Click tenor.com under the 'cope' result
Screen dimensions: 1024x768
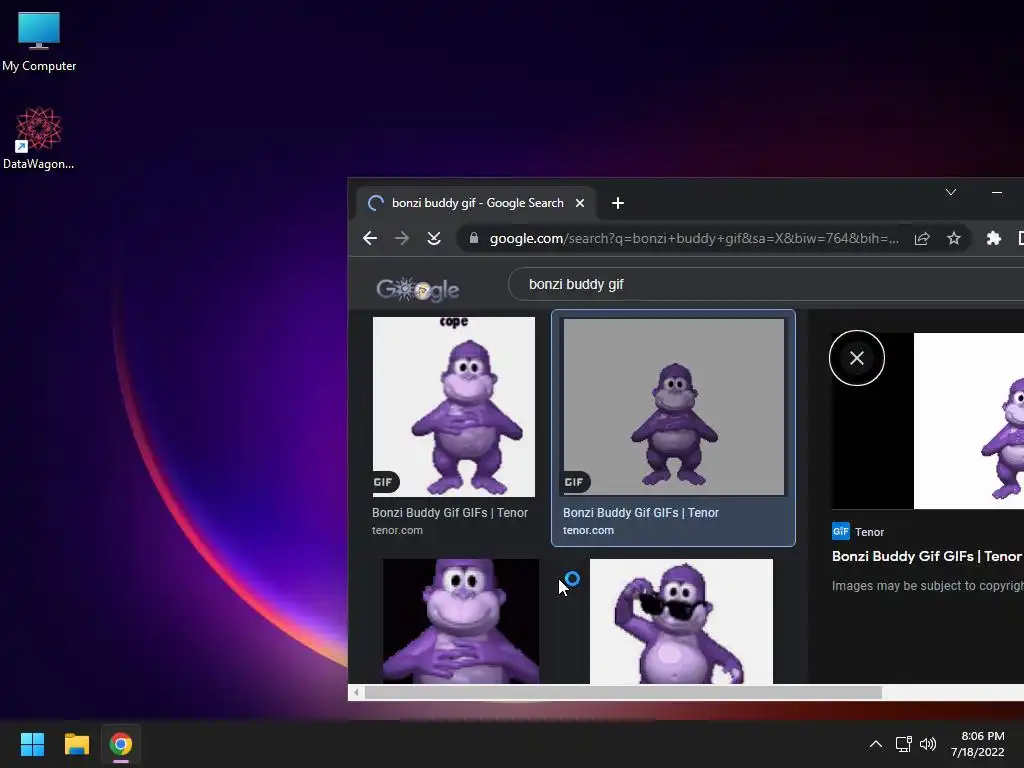[x=397, y=530]
